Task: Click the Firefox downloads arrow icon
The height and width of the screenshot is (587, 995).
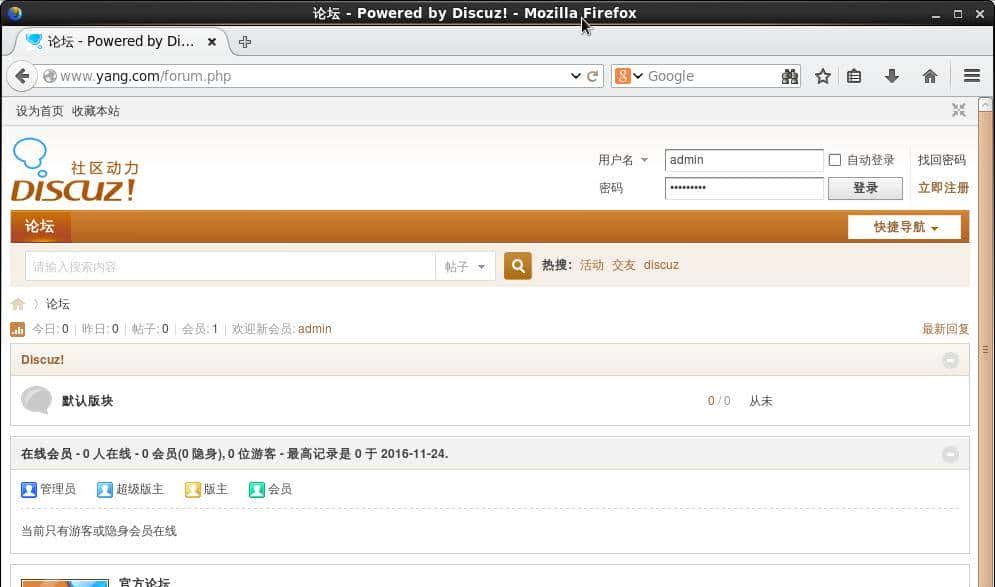Action: (890, 75)
